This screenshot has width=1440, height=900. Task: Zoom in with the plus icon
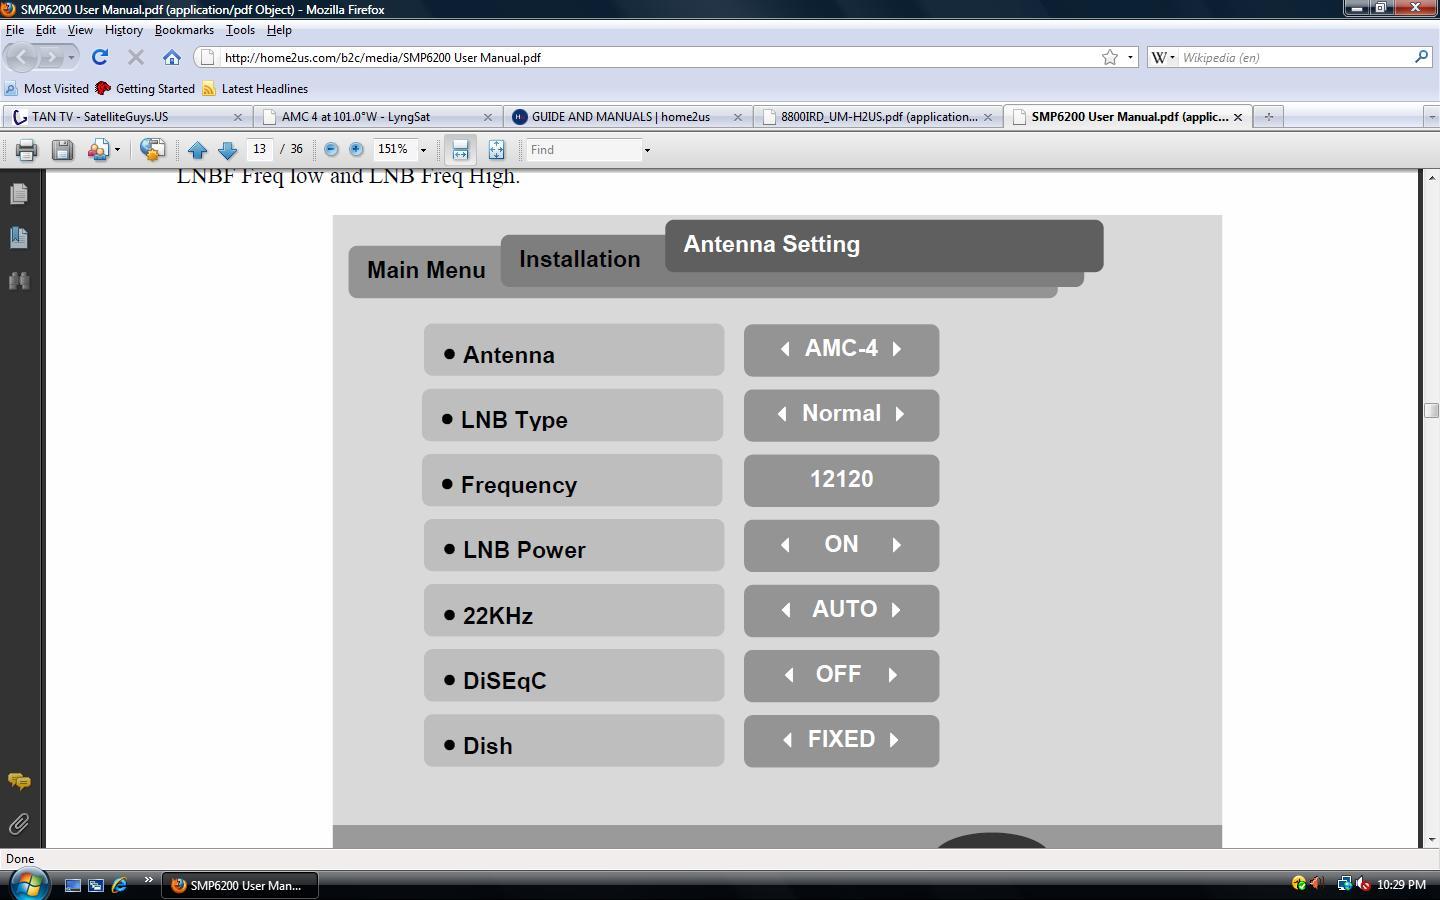(356, 149)
